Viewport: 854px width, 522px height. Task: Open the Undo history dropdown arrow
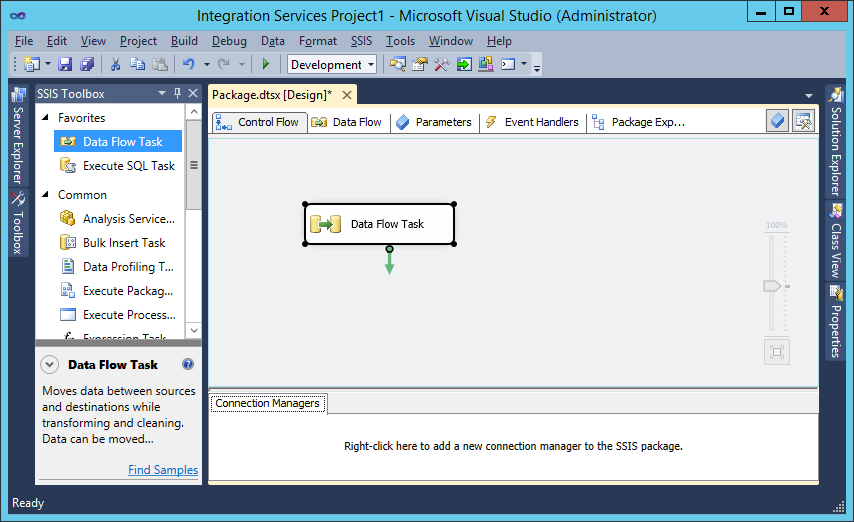coord(207,64)
